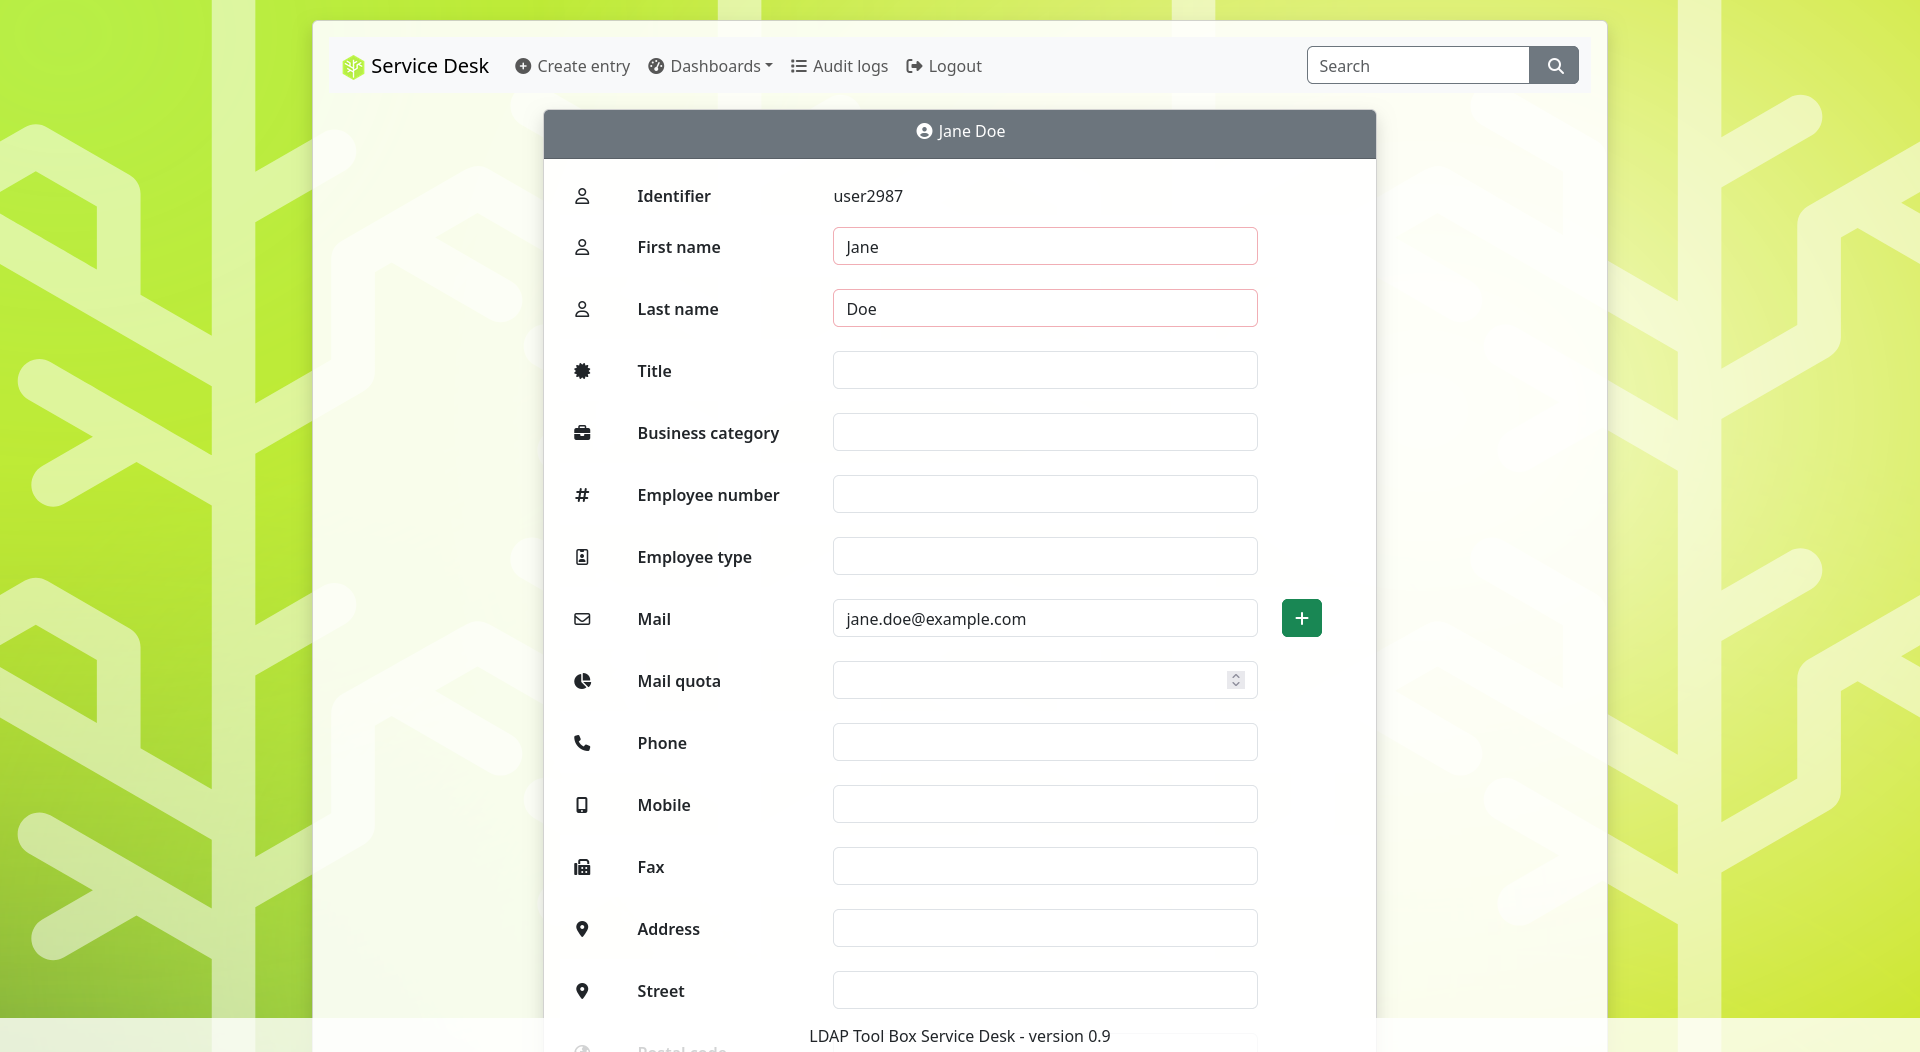Click into the Mobile input field
Viewport: 1920px width, 1052px height.
click(1045, 804)
